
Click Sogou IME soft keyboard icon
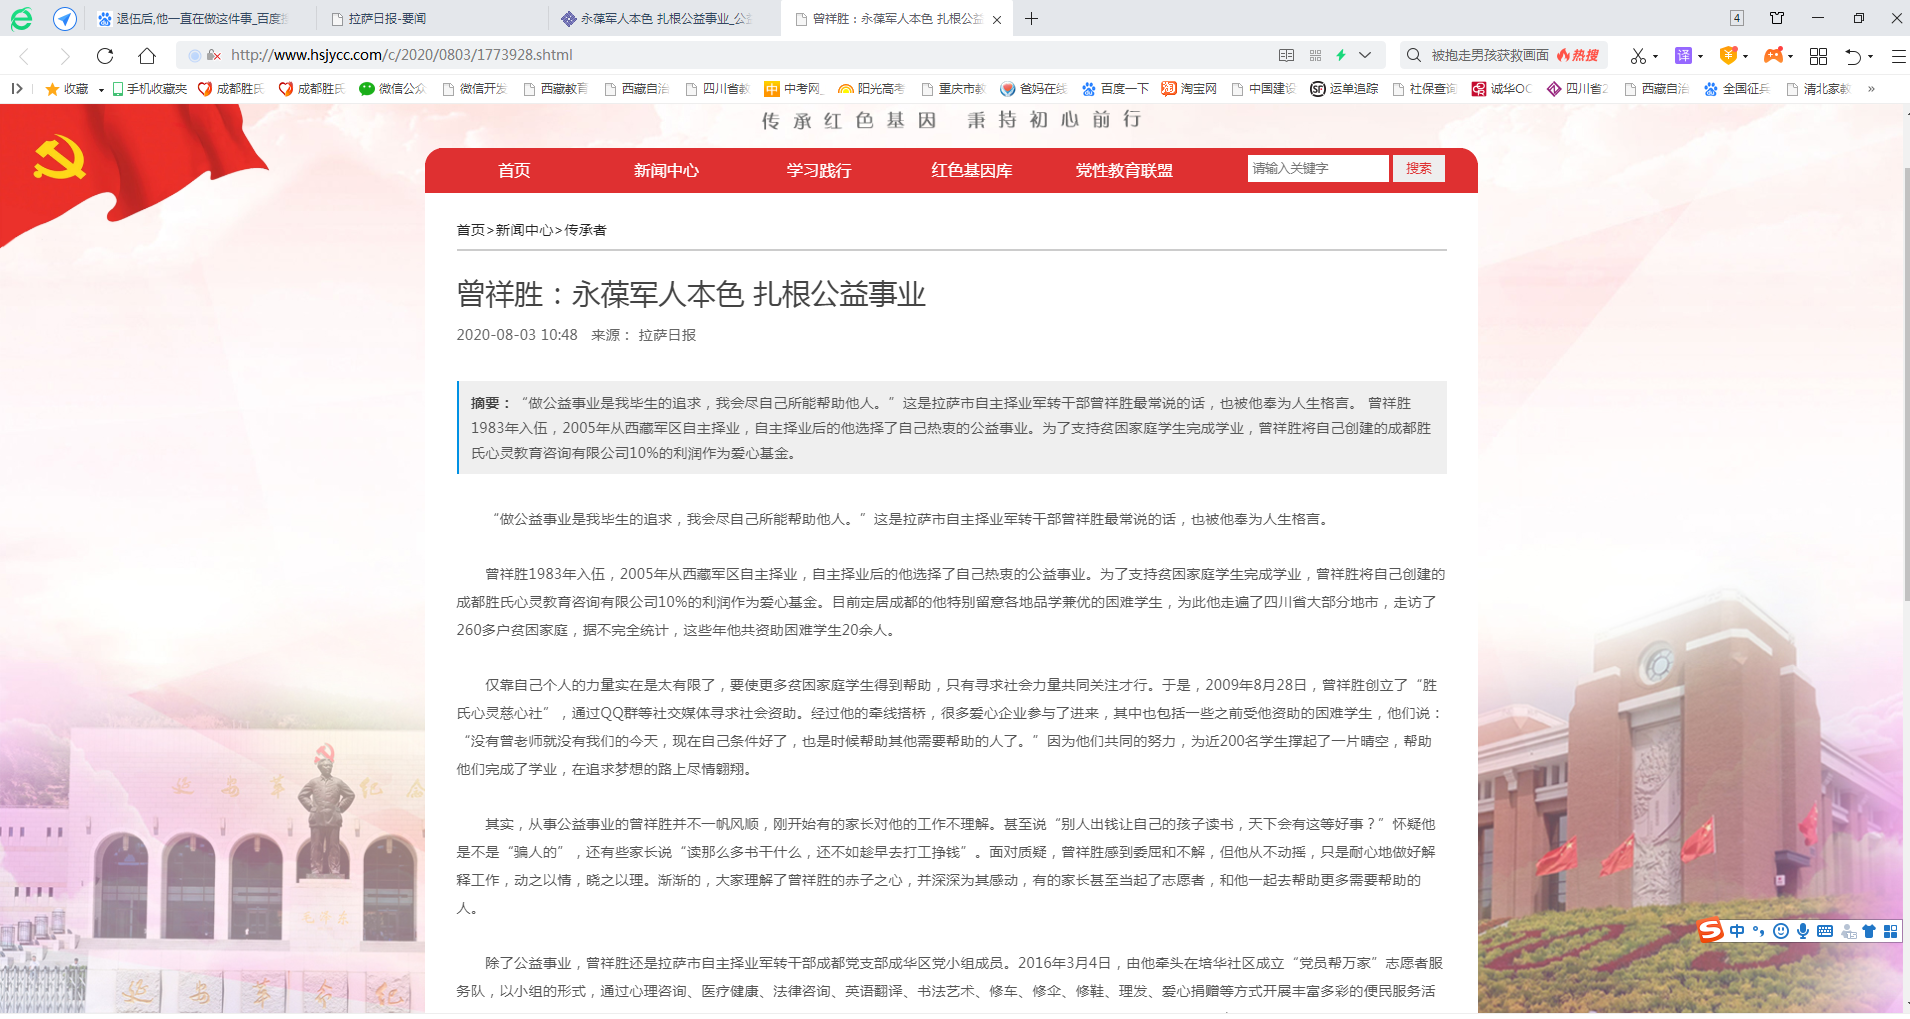(x=1824, y=931)
